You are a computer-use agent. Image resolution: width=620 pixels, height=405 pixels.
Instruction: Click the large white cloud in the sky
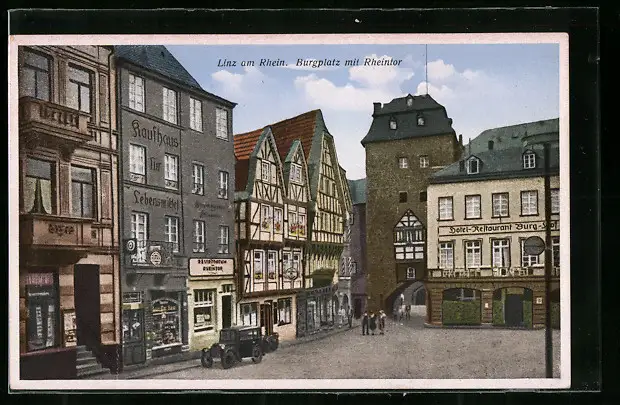[x=350, y=90]
